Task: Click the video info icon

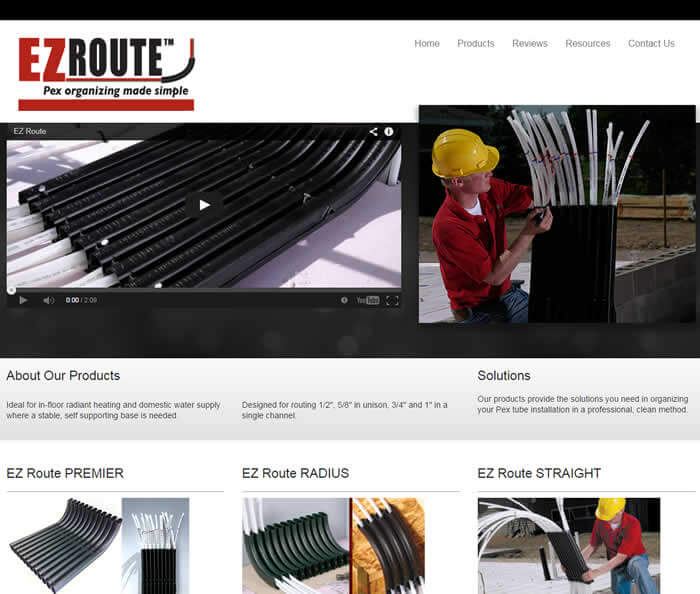Action: 389,131
